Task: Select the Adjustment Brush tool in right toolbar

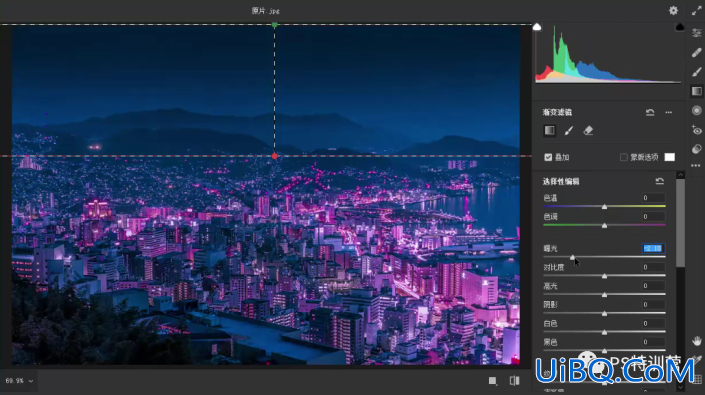Action: tap(696, 72)
